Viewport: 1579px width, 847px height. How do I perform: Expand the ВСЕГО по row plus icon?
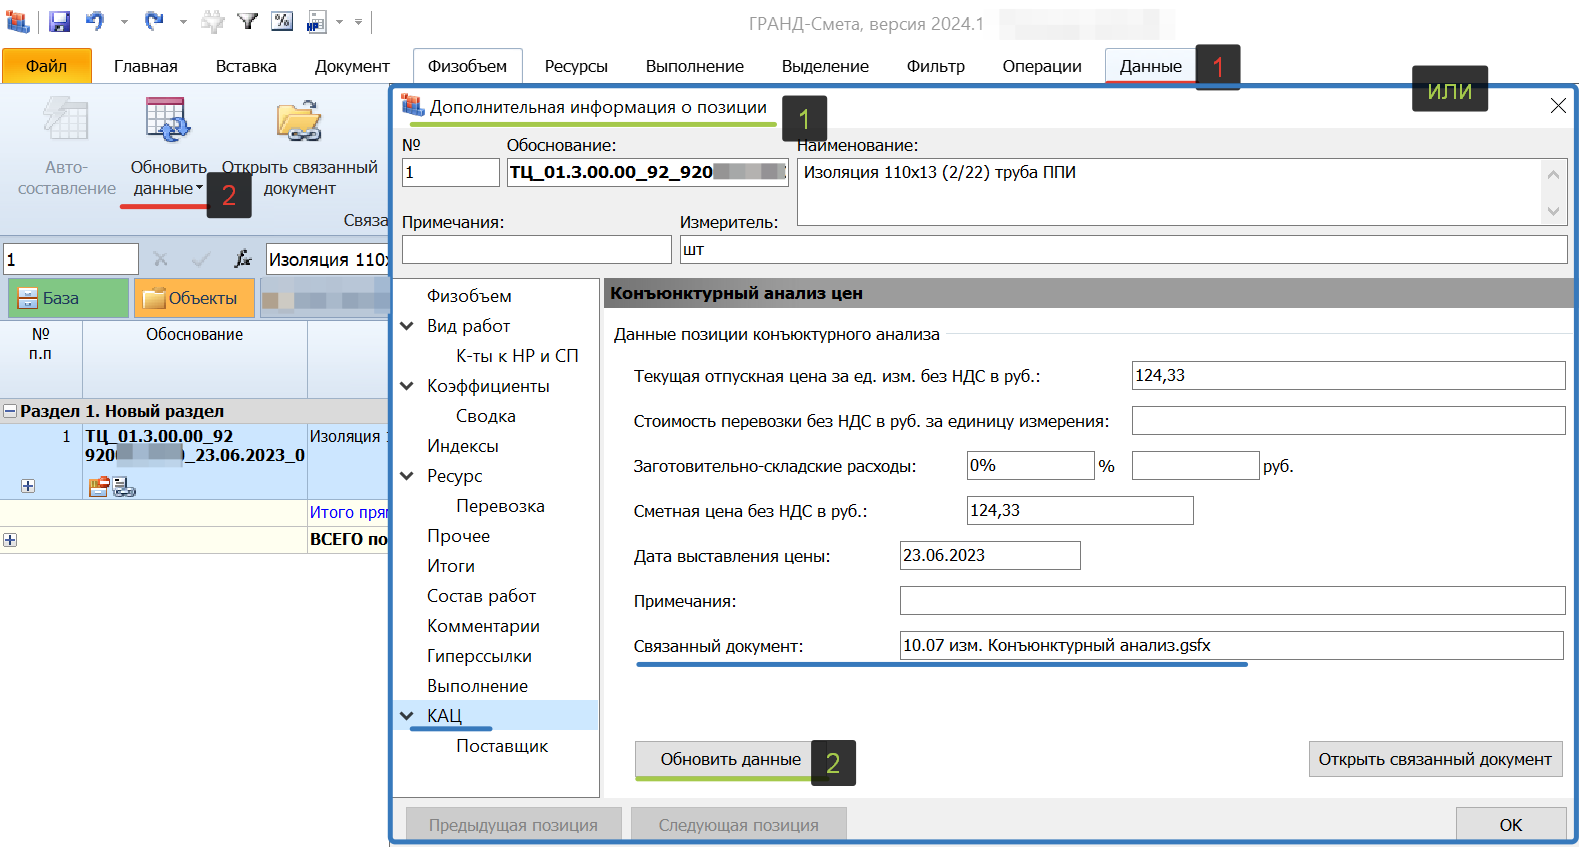pyautogui.click(x=10, y=540)
